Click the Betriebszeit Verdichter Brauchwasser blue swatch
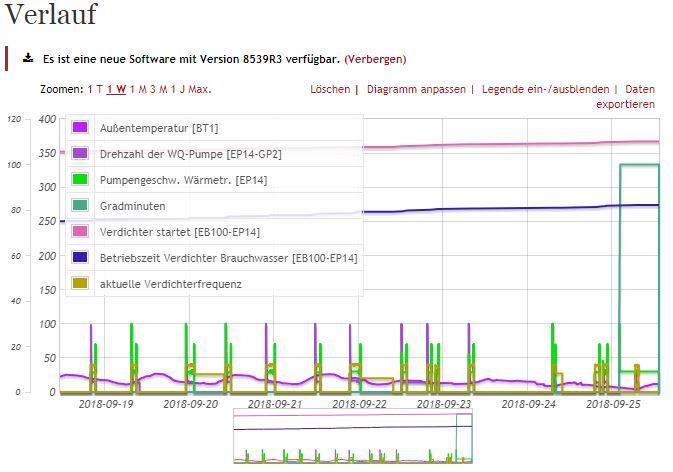Image resolution: width=673 pixels, height=472 pixels. tap(80, 257)
